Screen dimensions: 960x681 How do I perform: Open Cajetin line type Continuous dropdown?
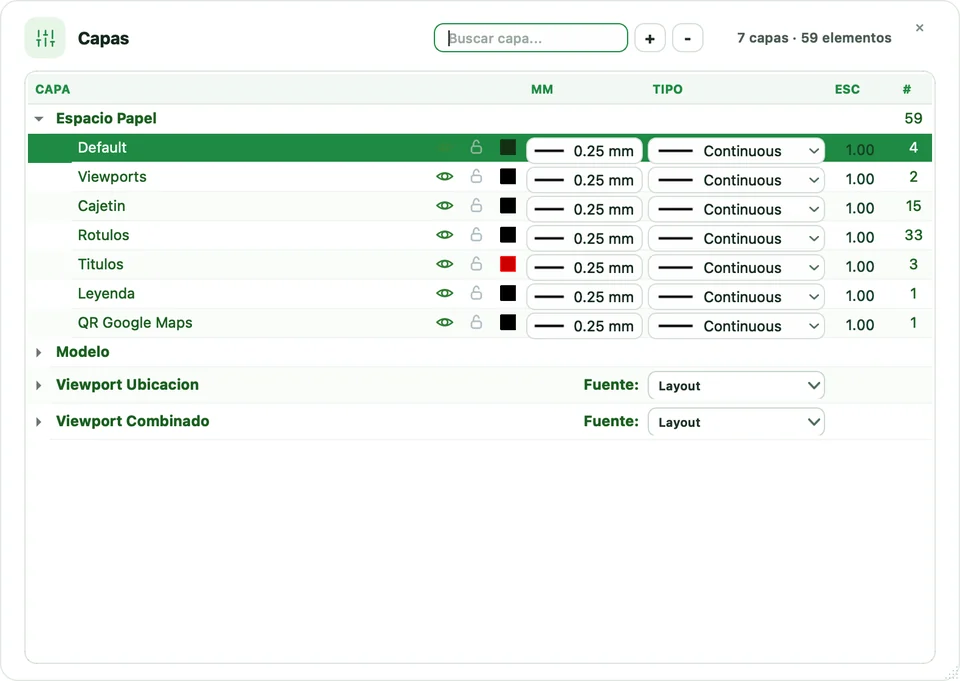[736, 209]
